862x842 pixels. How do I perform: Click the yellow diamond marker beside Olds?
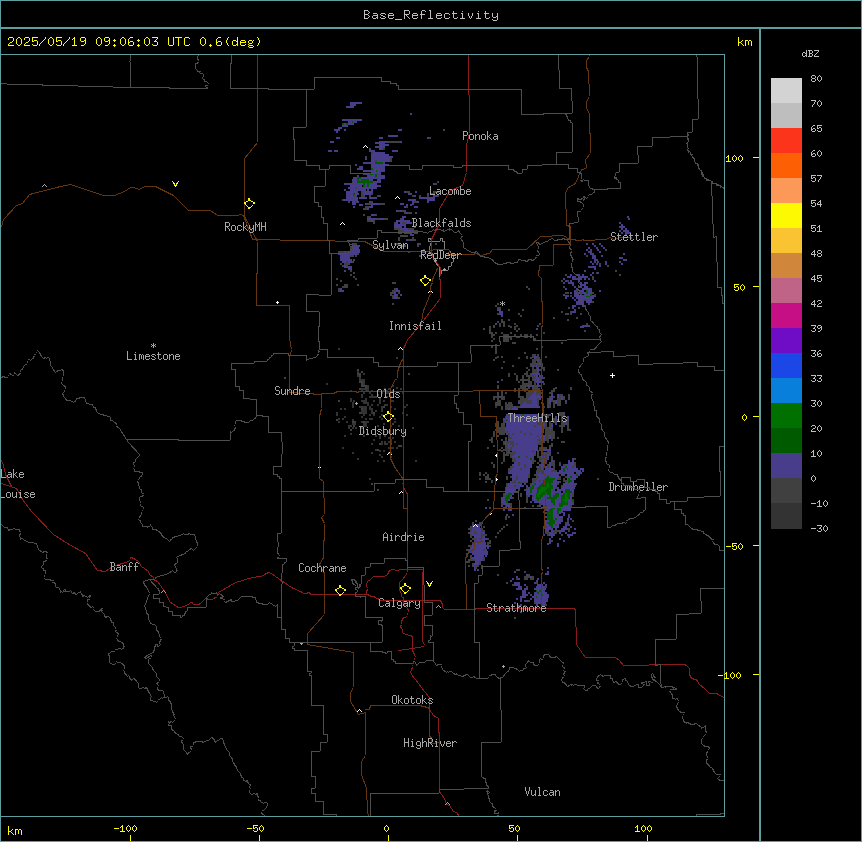point(388,417)
